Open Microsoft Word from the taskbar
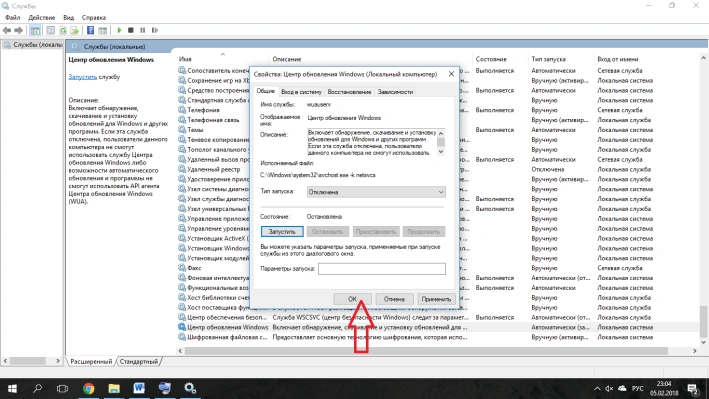The height and width of the screenshot is (399, 709). [139, 388]
